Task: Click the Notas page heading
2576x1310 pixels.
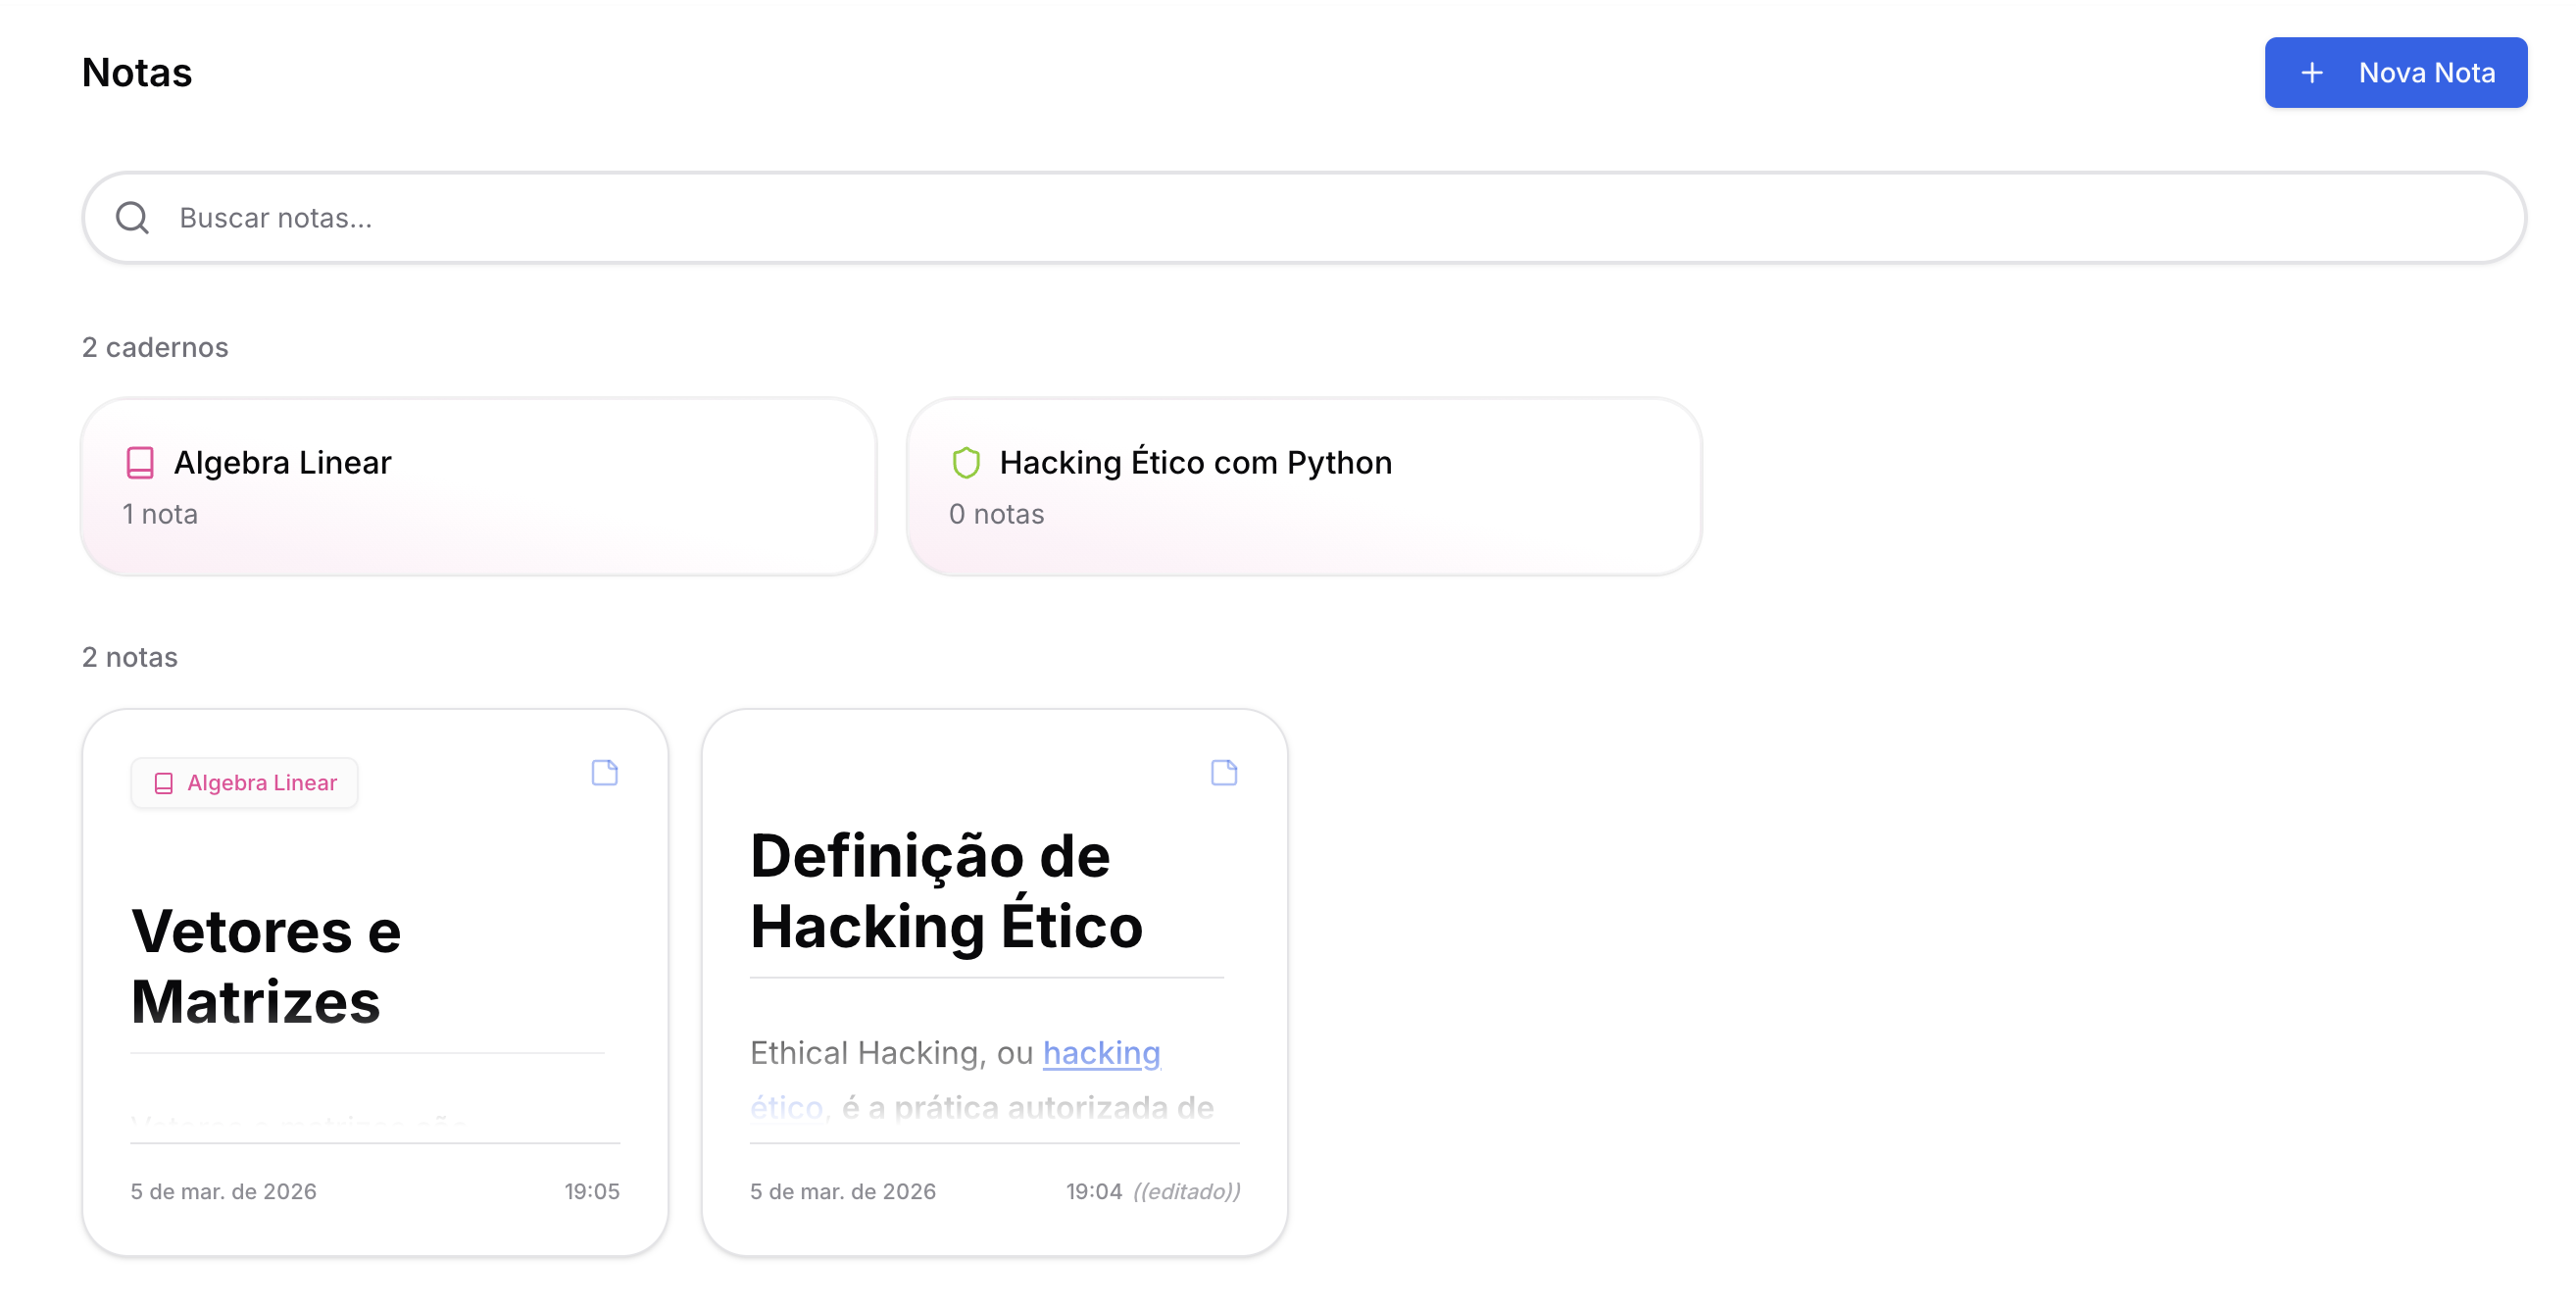Action: tap(137, 71)
